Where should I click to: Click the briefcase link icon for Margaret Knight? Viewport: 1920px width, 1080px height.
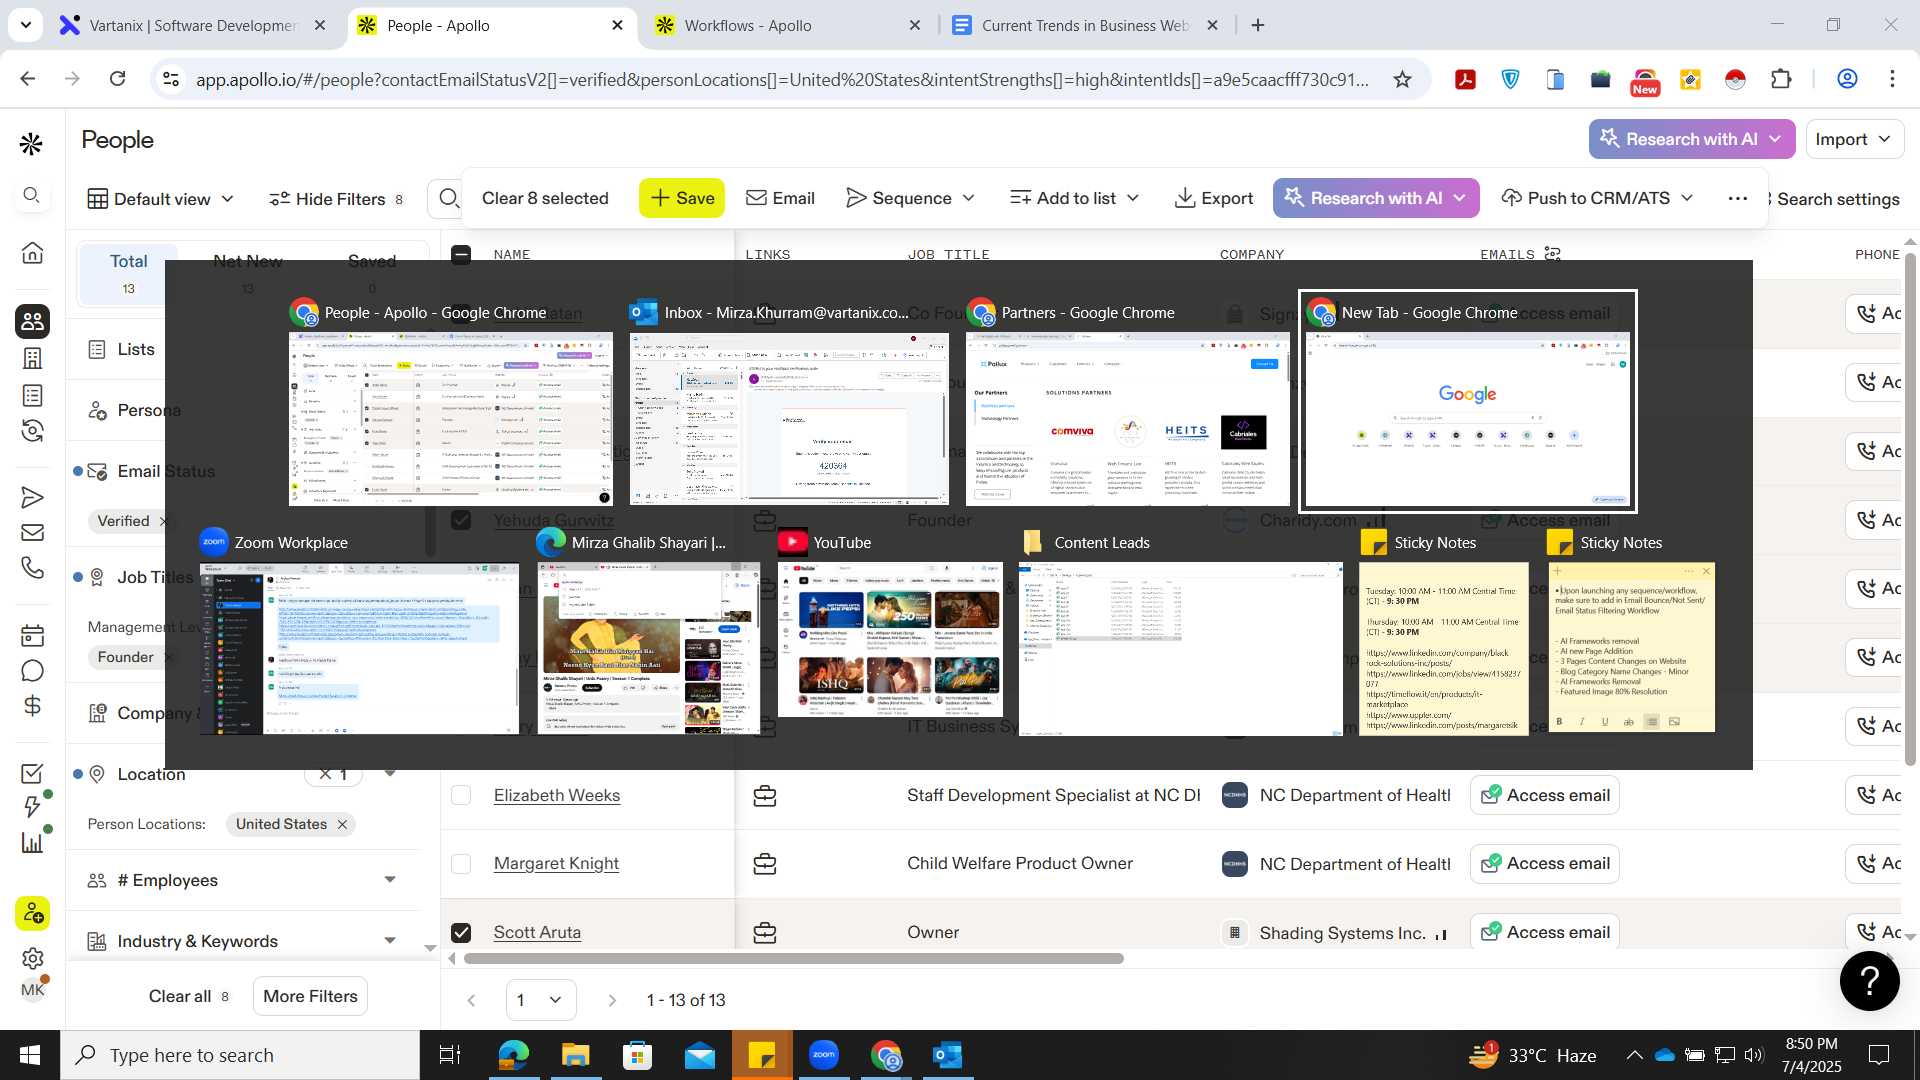click(x=765, y=864)
